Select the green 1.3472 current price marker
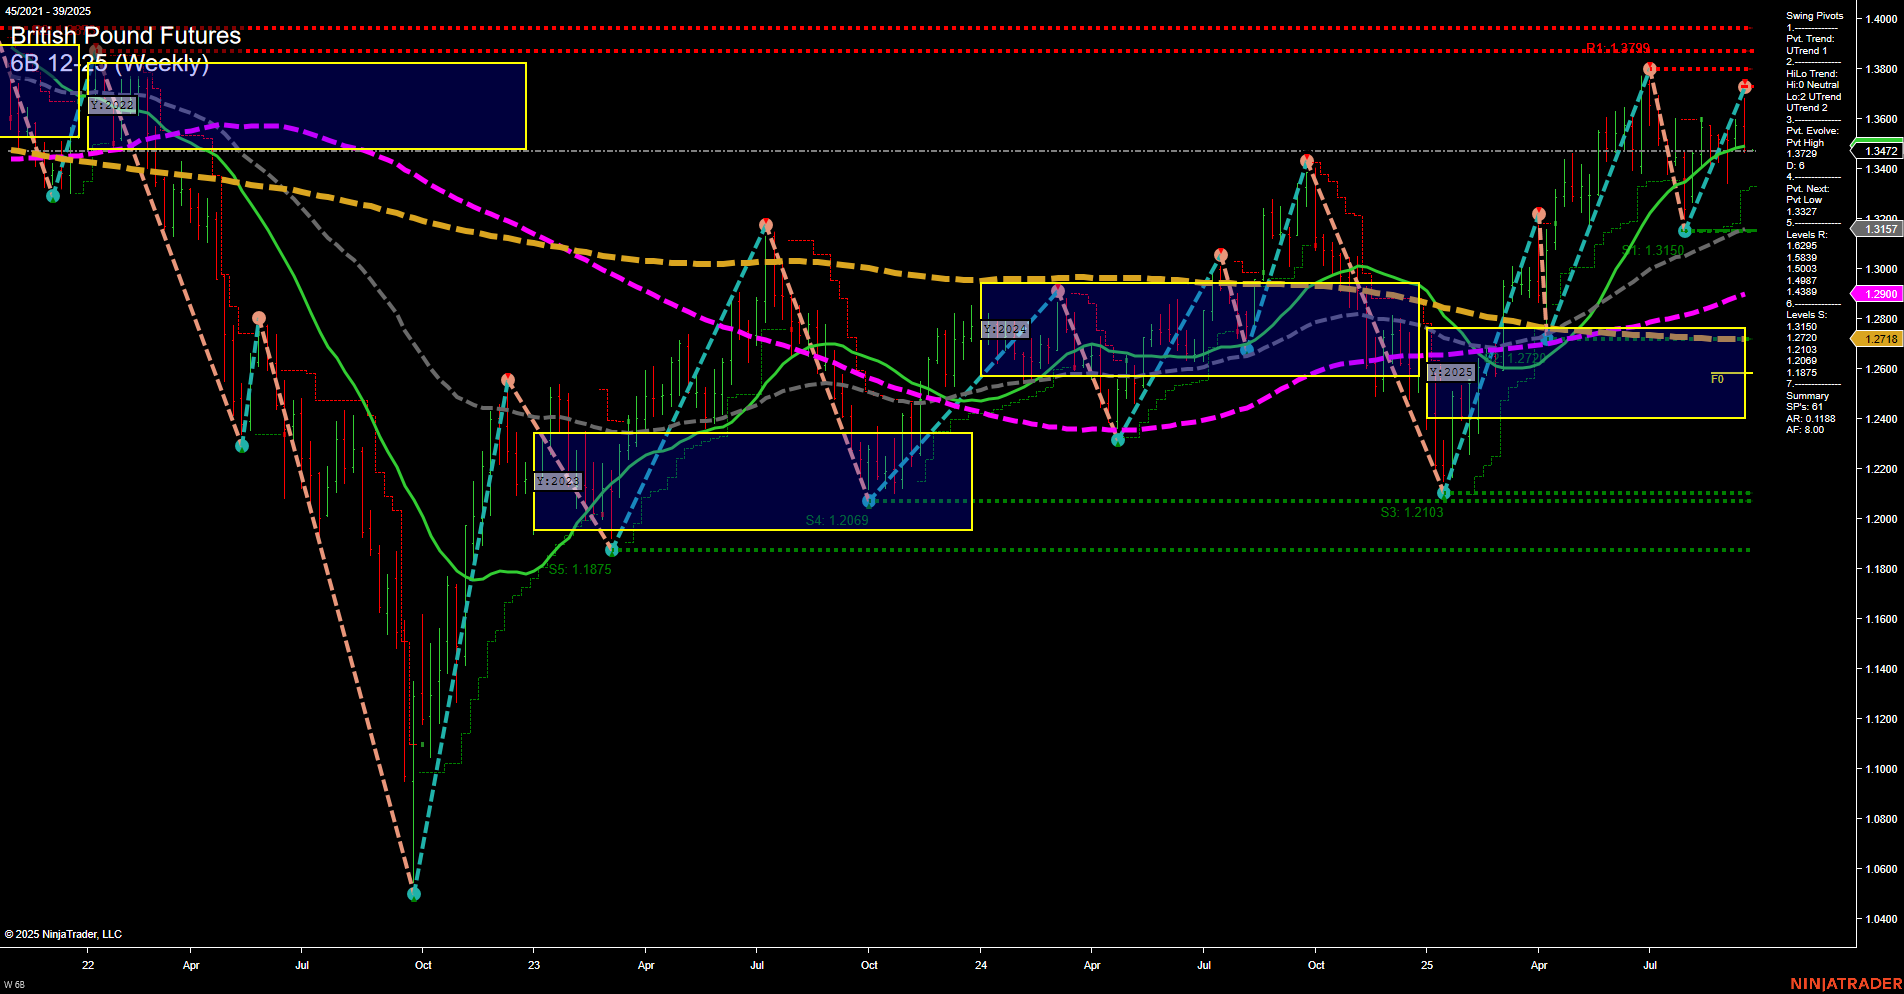 (1879, 151)
